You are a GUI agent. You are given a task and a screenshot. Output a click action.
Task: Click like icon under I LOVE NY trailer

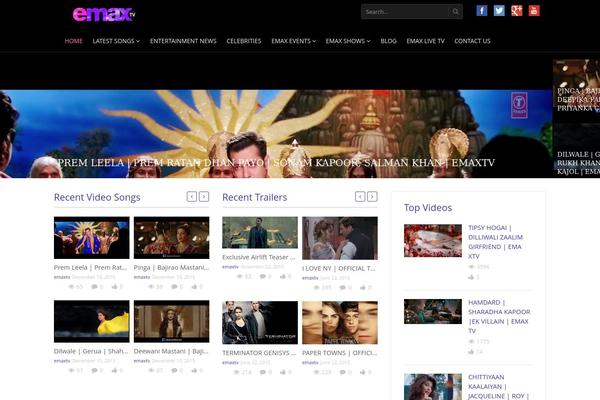point(363,287)
